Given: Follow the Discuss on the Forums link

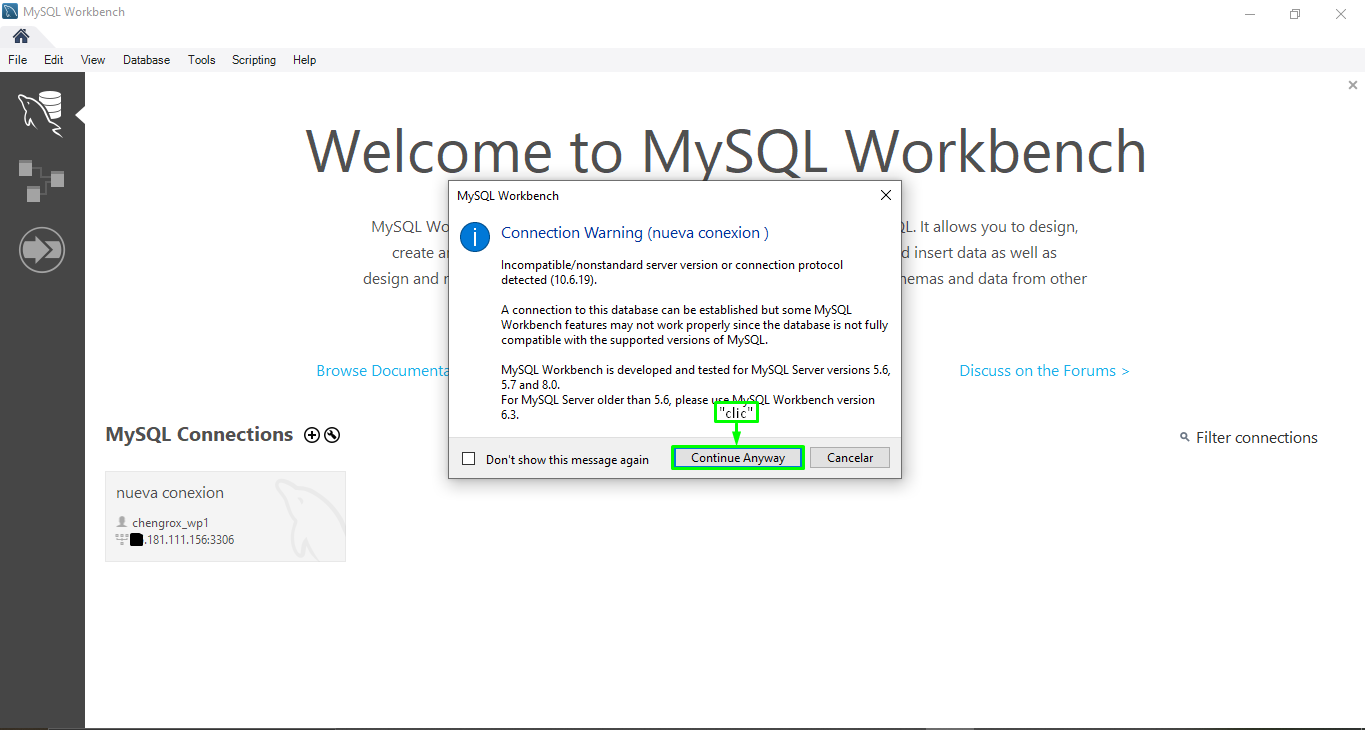Looking at the screenshot, I should pos(1043,371).
